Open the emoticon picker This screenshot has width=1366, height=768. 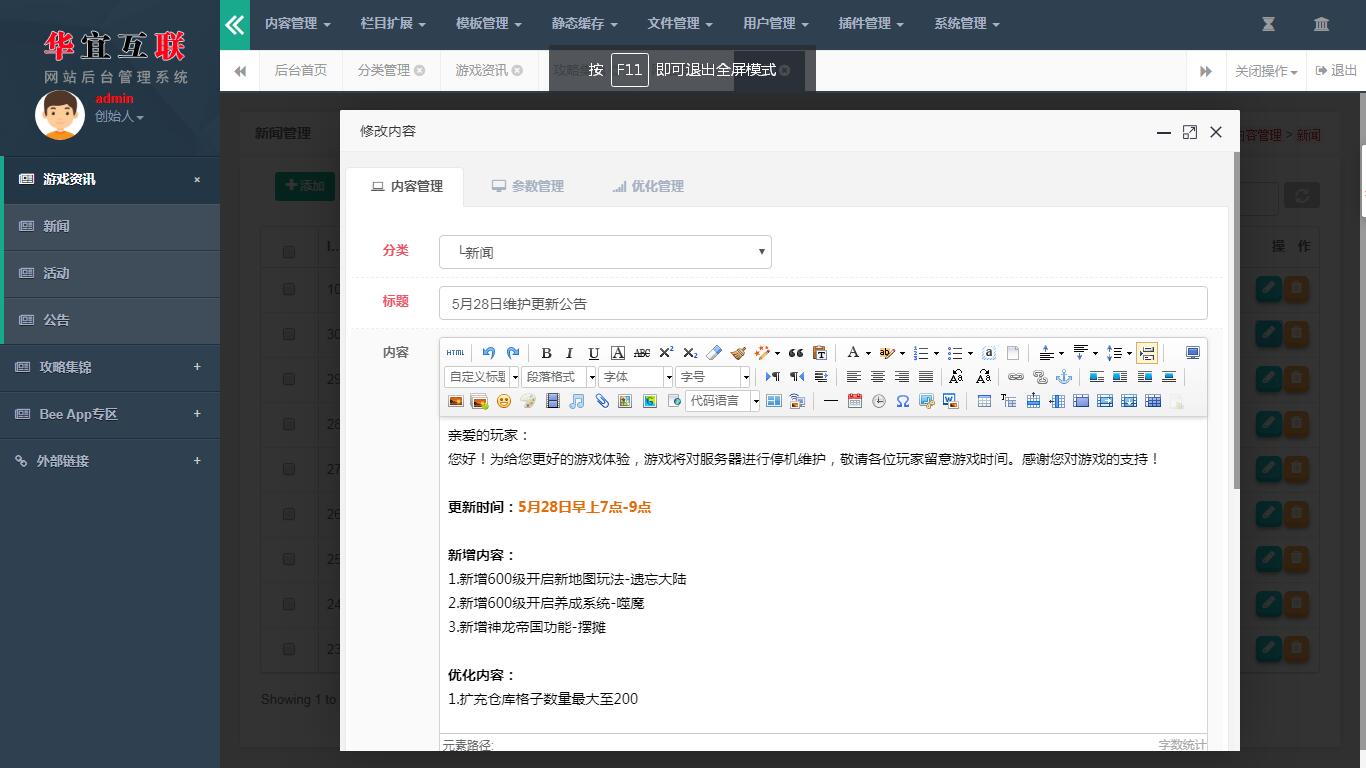click(504, 401)
